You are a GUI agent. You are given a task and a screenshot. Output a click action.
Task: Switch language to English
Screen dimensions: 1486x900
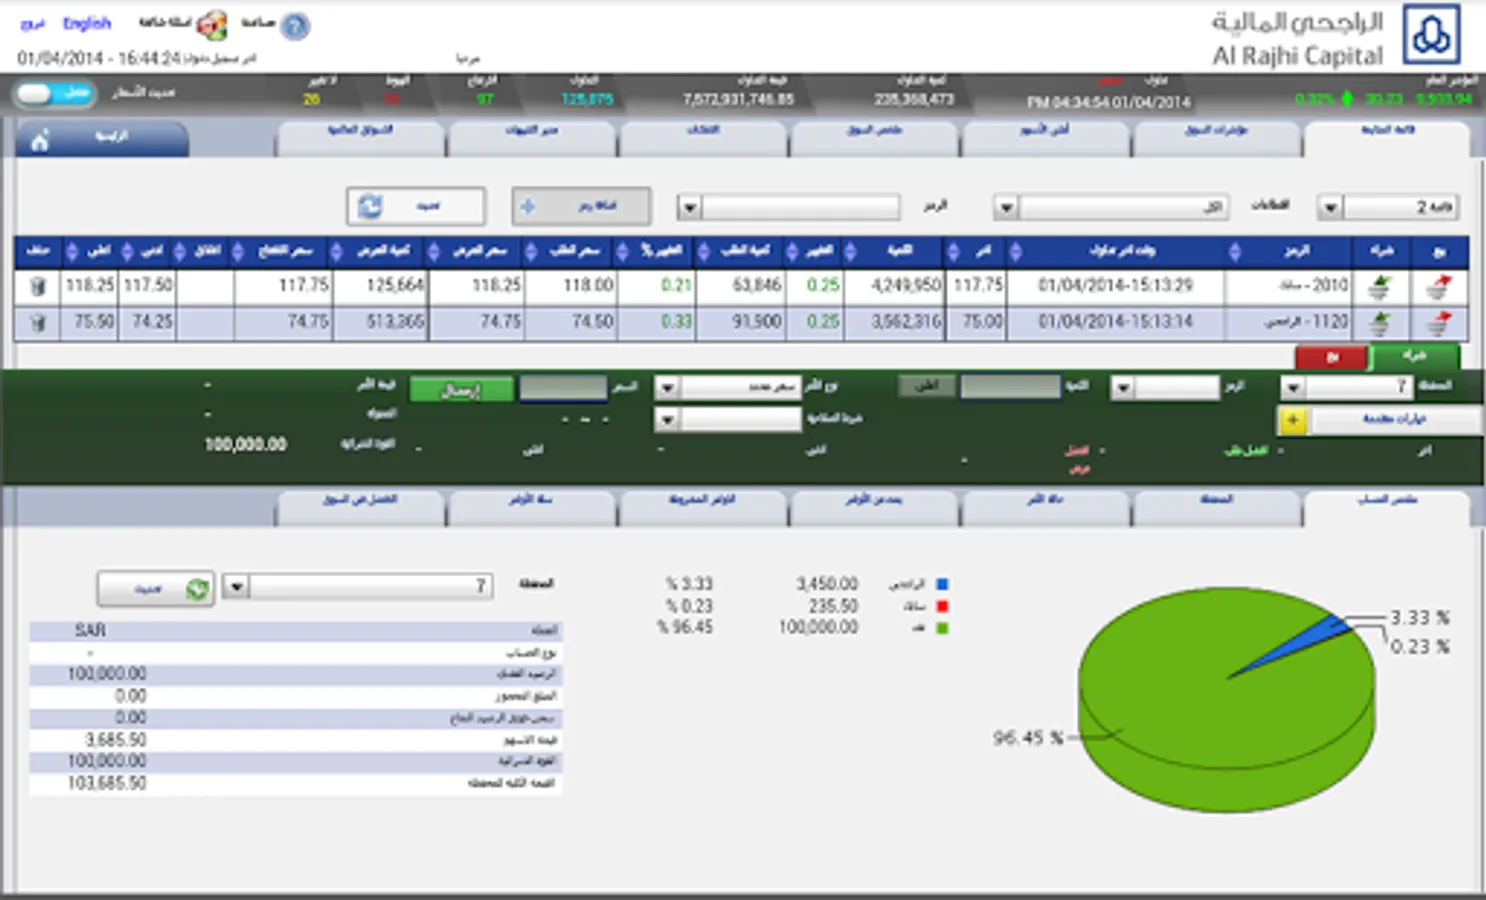[x=87, y=23]
